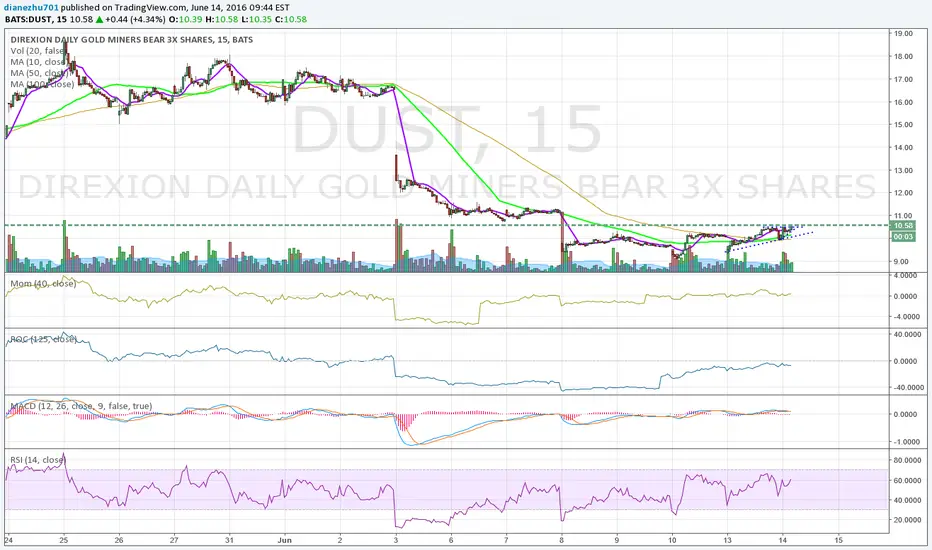Select the DIREXION DAILY GOLD MINERS chart title
The image size is (932, 550).
point(131,40)
